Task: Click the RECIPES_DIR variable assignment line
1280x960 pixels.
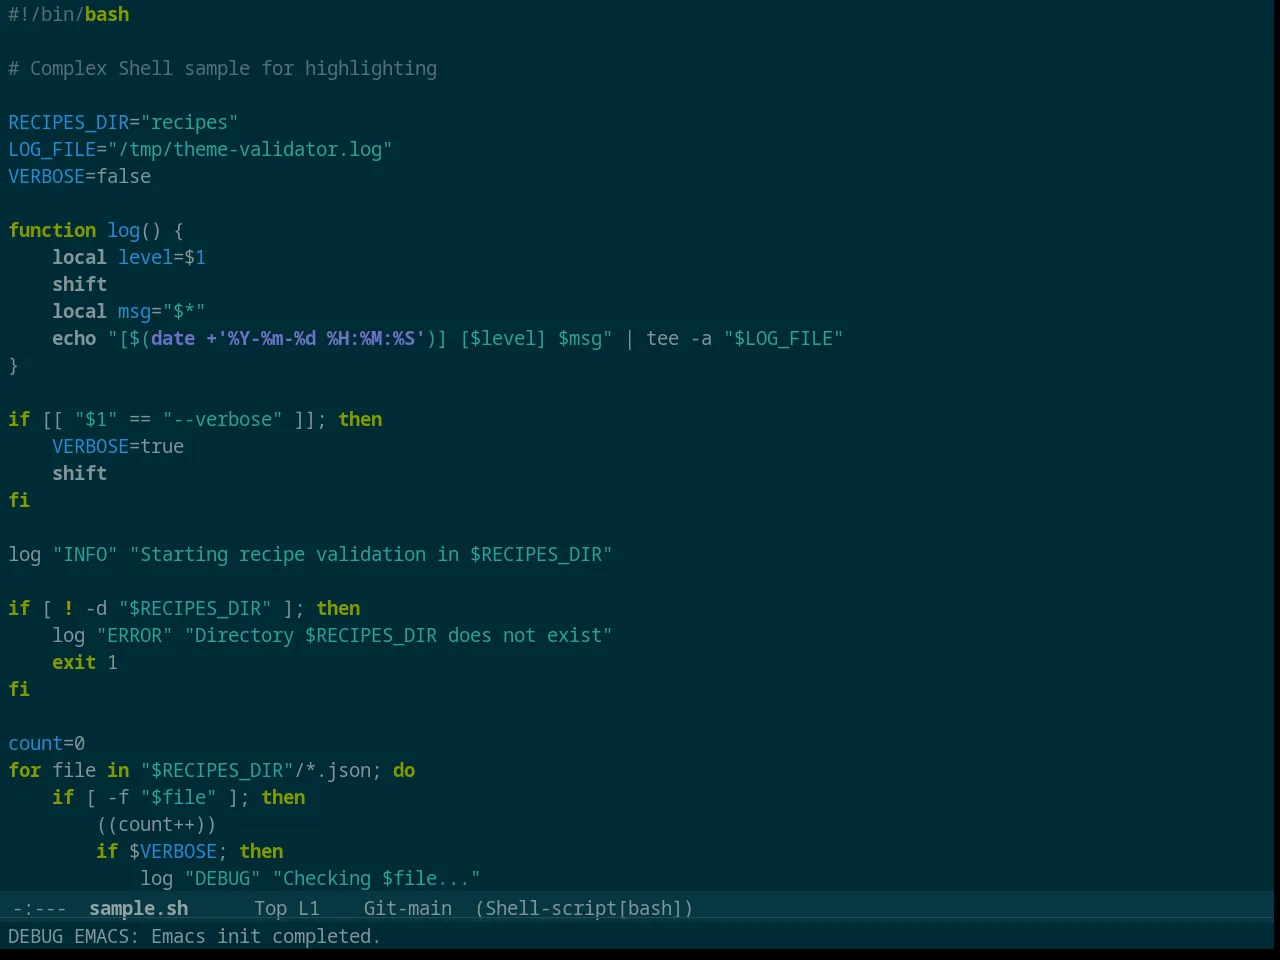Action: coord(123,122)
